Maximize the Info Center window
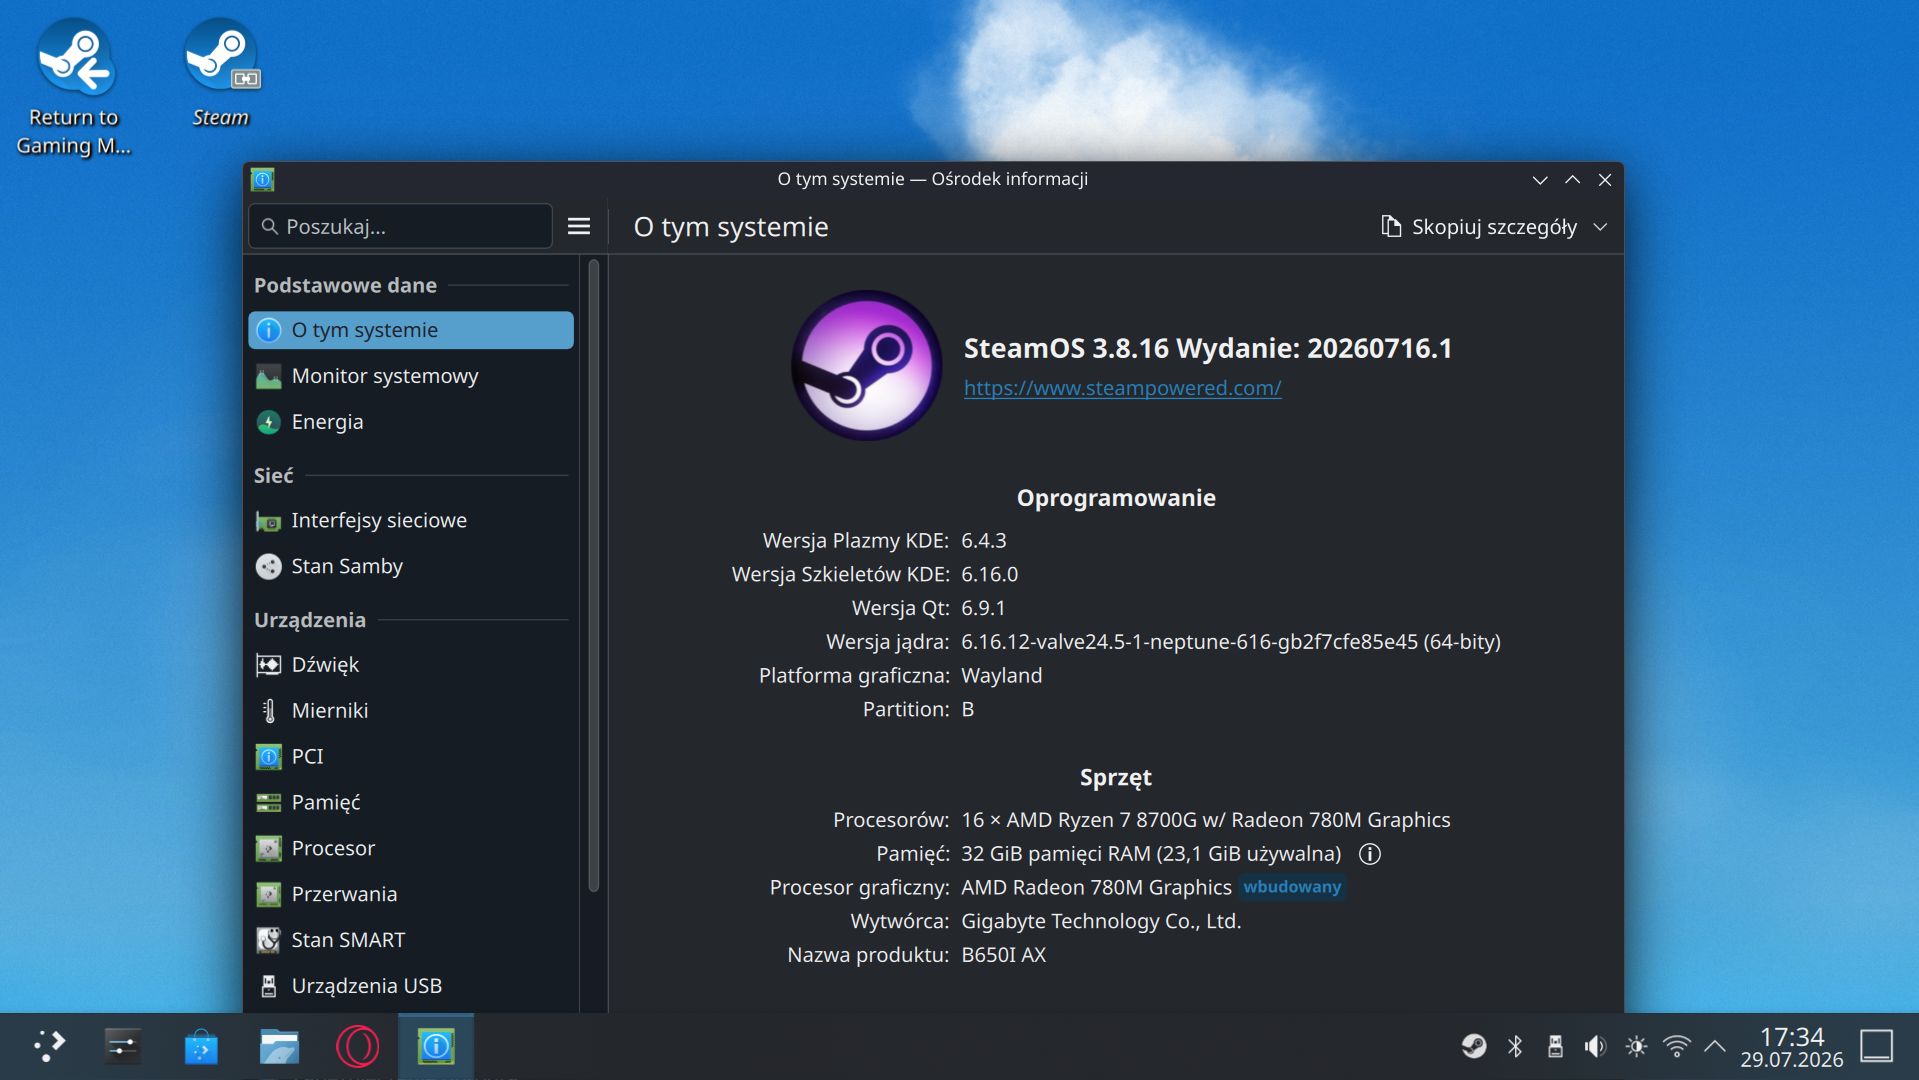This screenshot has width=1919, height=1080. 1572,179
